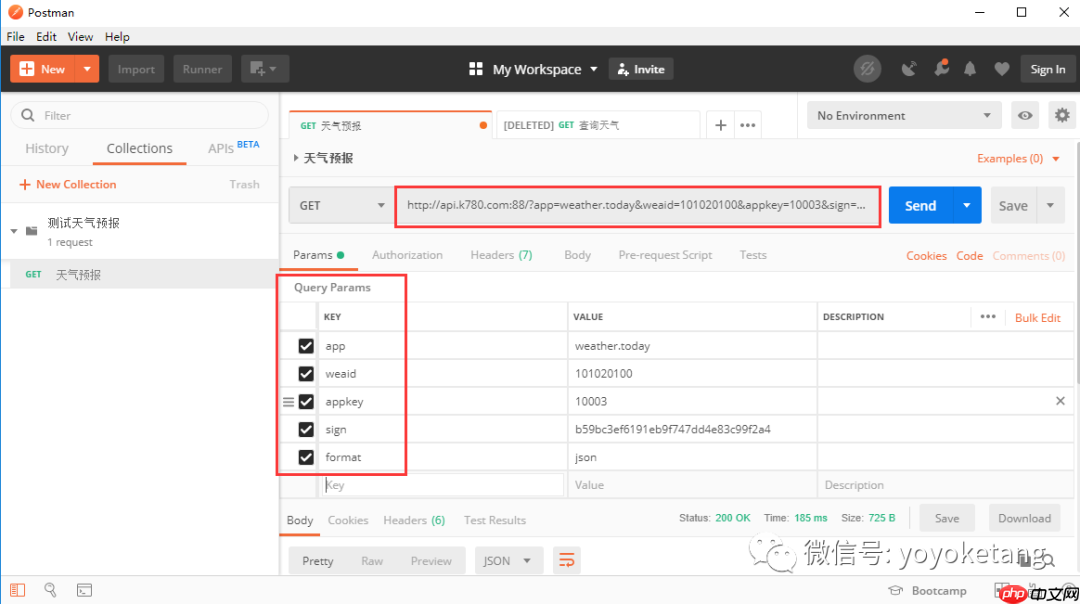Open the notifications bell icon
Screen dimensions: 1080x604
click(x=970, y=69)
